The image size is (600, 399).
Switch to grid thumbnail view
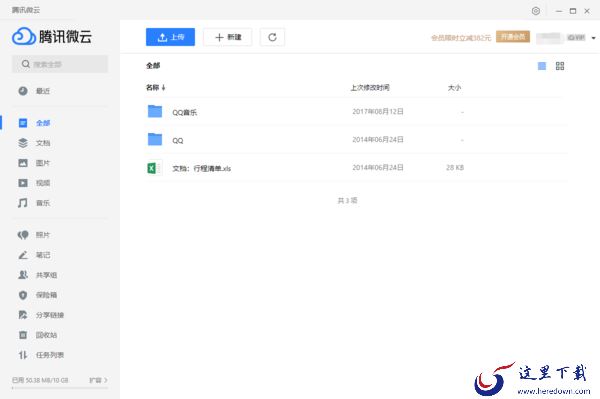tap(560, 66)
